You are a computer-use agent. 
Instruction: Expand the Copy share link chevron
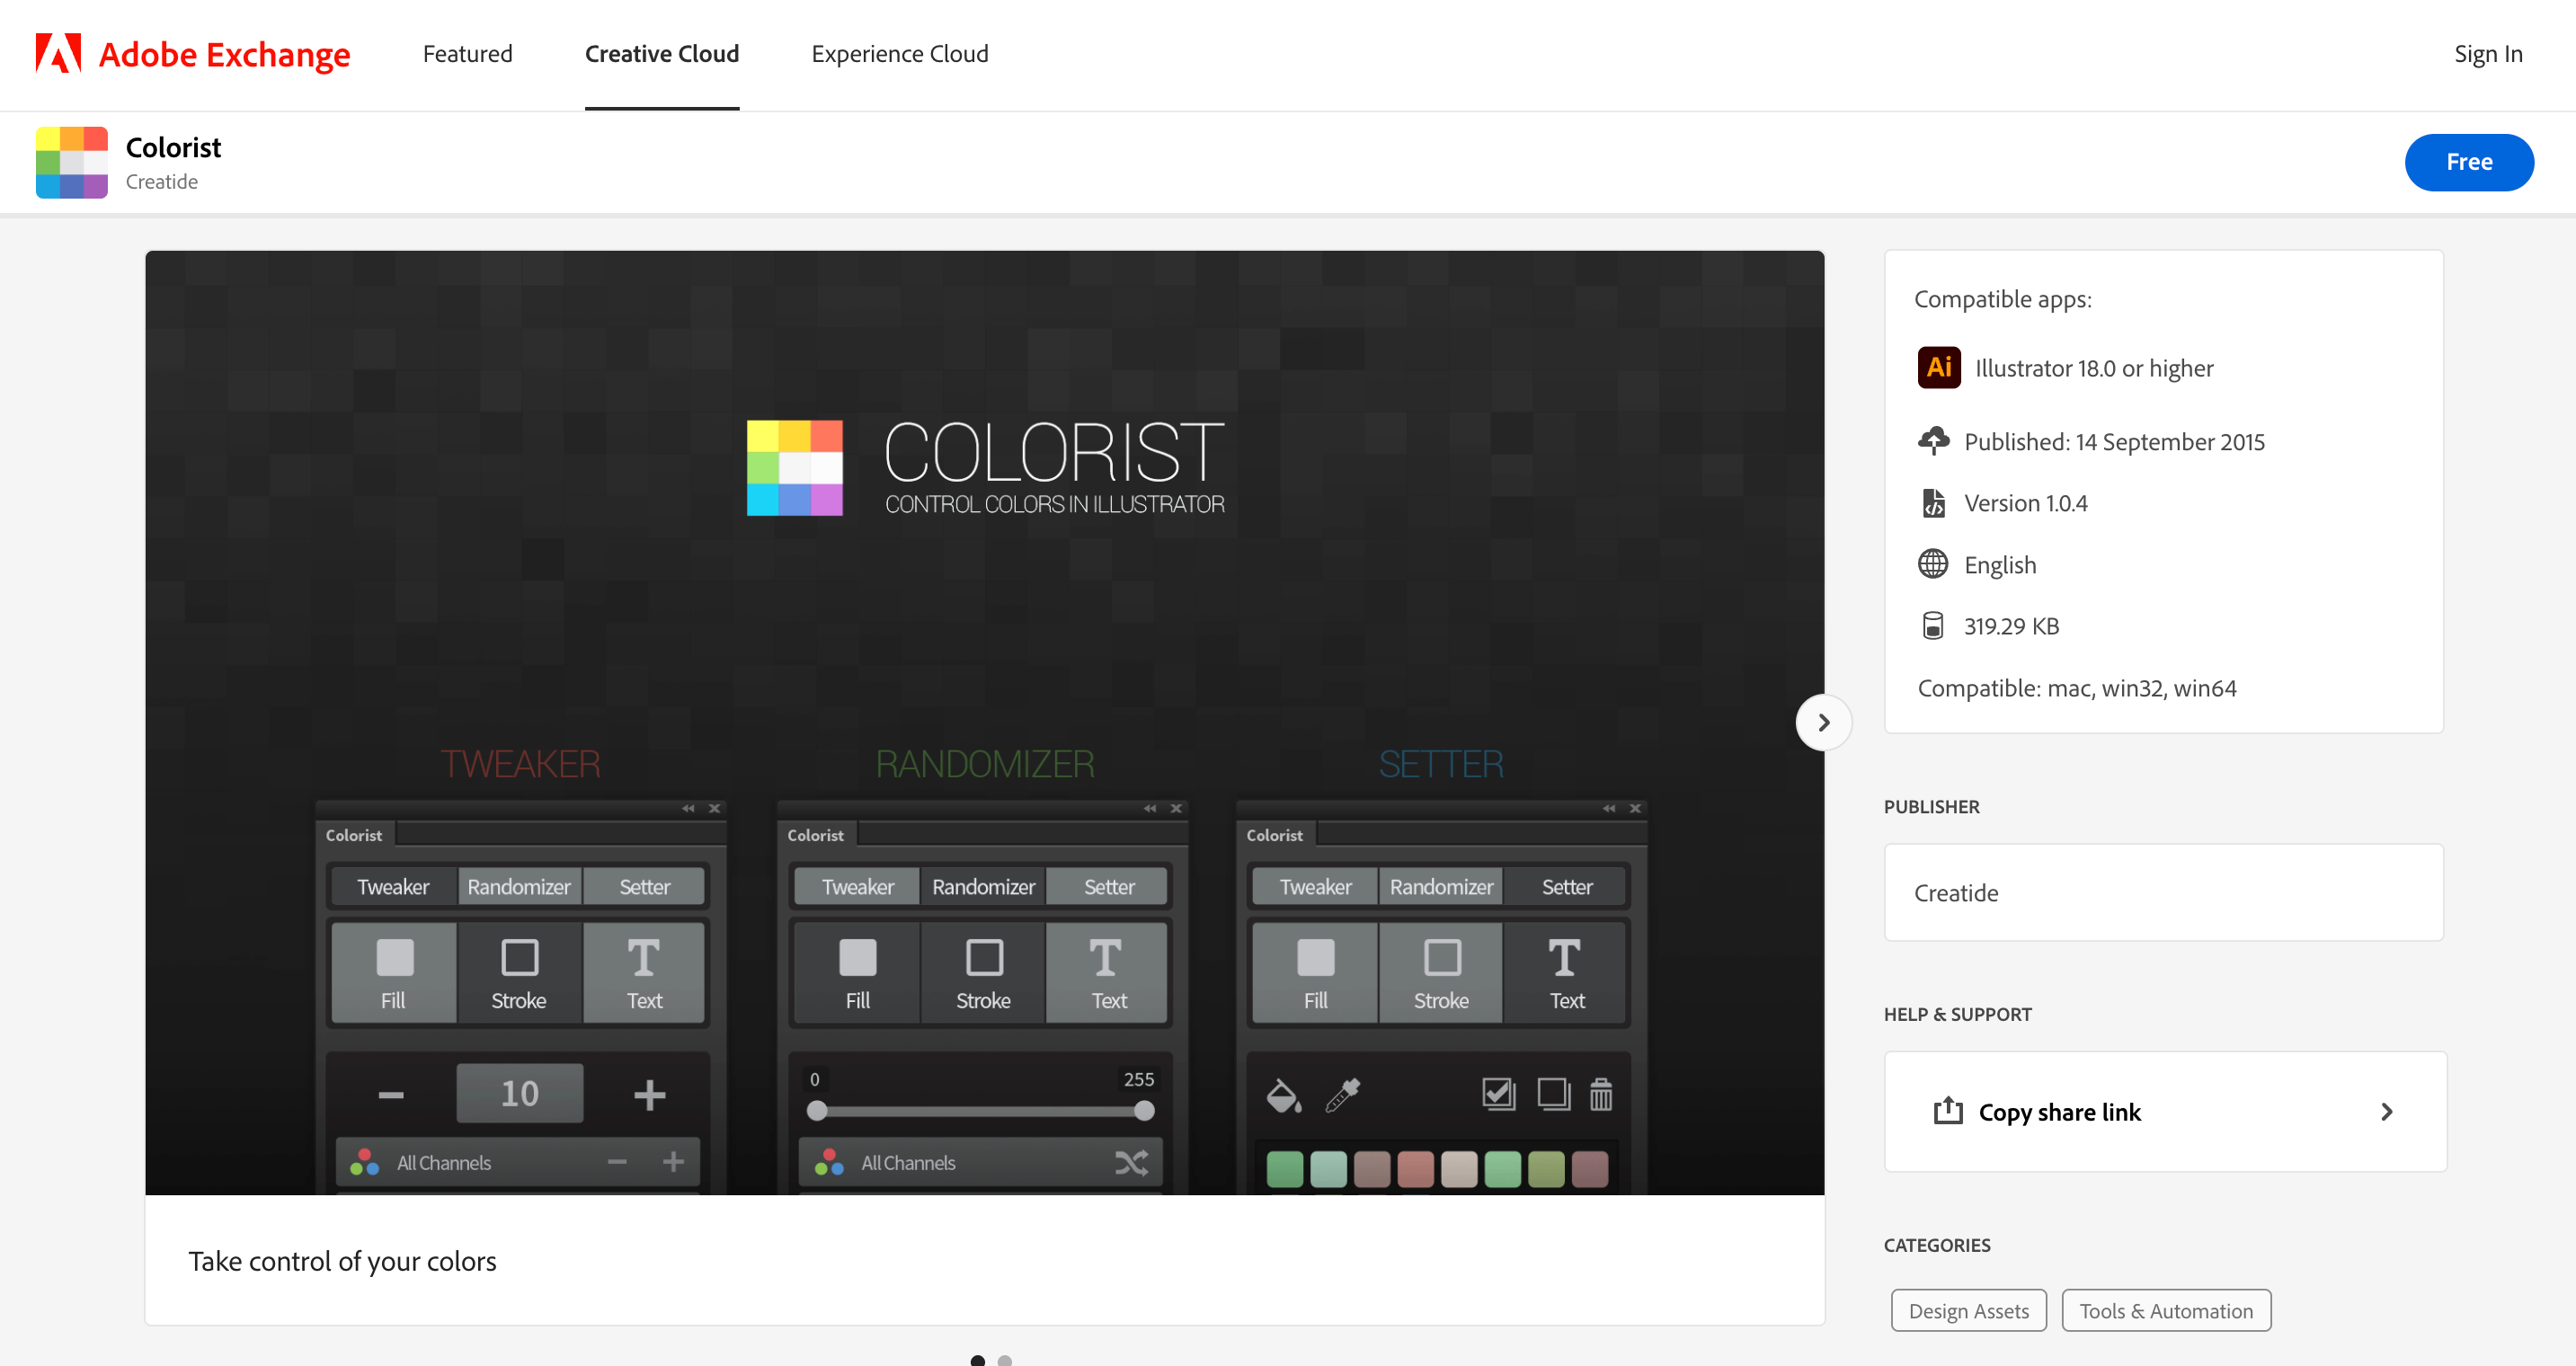pos(2386,1111)
